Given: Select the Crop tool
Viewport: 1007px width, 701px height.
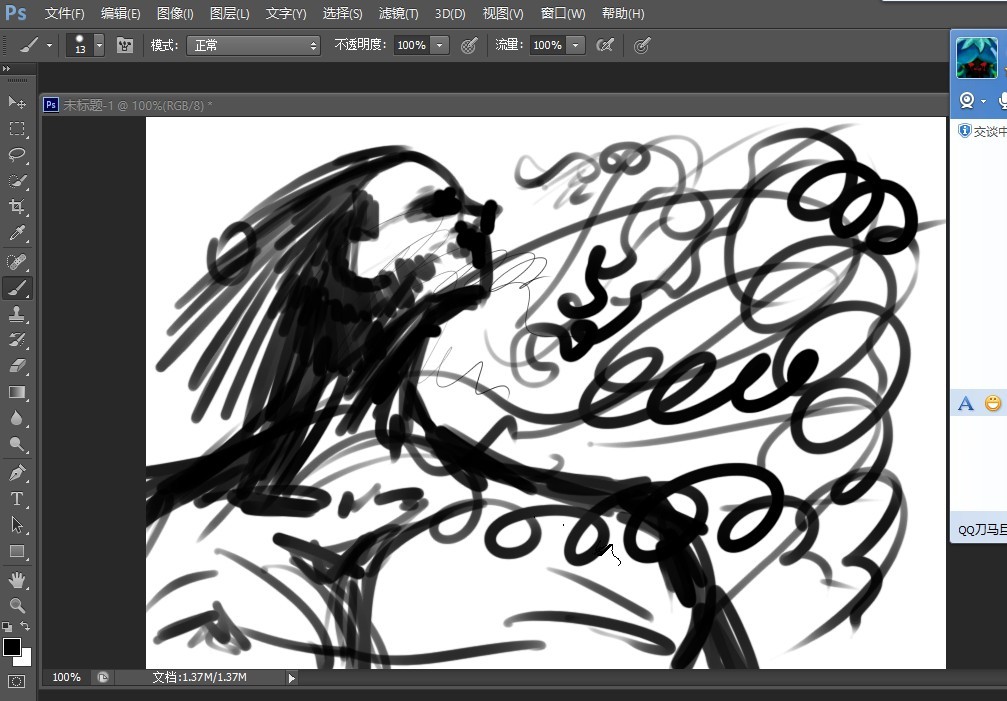Looking at the screenshot, I should point(17,207).
